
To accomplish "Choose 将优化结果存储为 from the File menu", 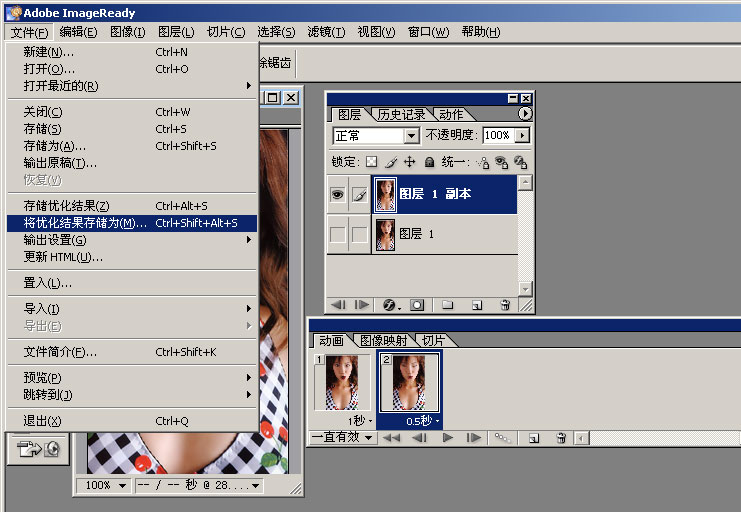I will click(x=85, y=223).
